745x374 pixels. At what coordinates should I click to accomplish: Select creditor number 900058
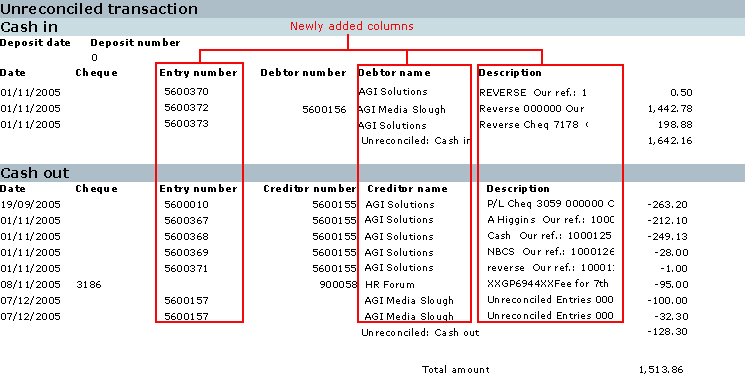[339, 285]
